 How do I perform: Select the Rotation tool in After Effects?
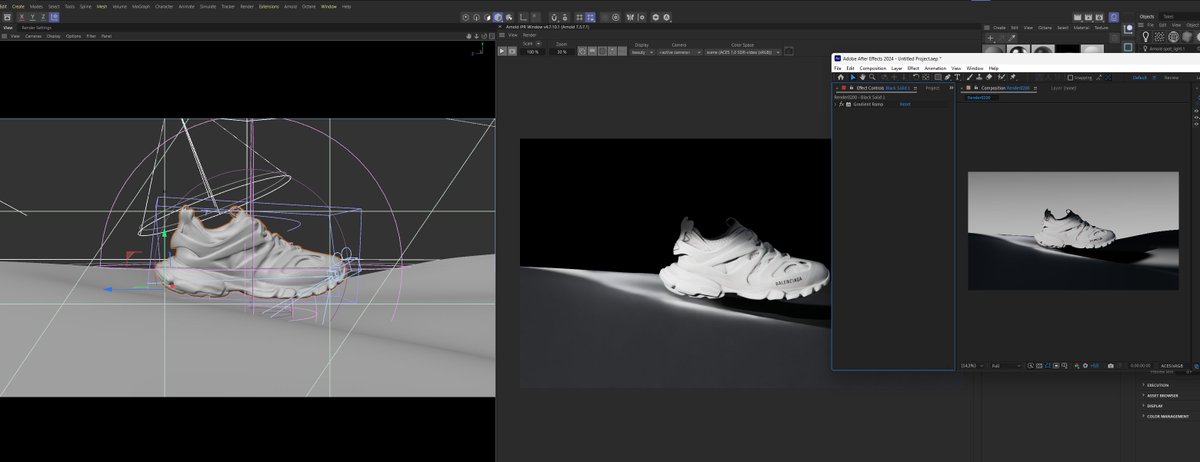916,77
